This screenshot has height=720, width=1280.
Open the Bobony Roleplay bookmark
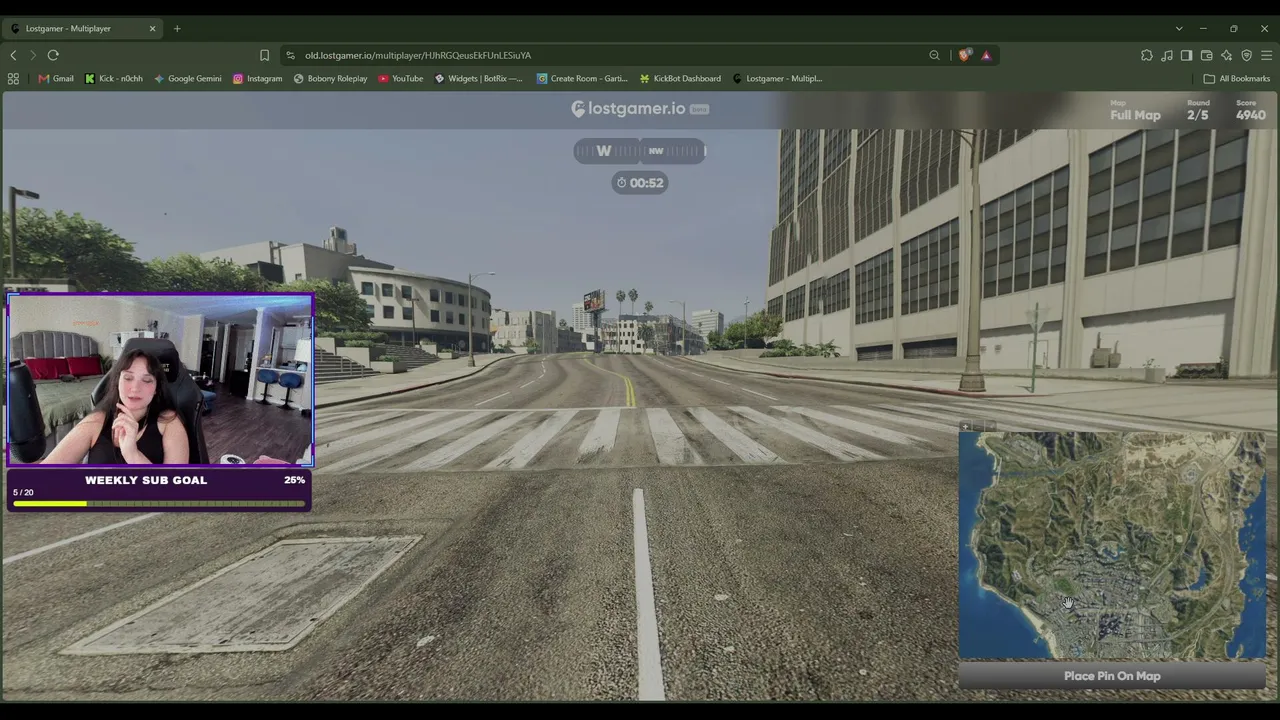(330, 78)
